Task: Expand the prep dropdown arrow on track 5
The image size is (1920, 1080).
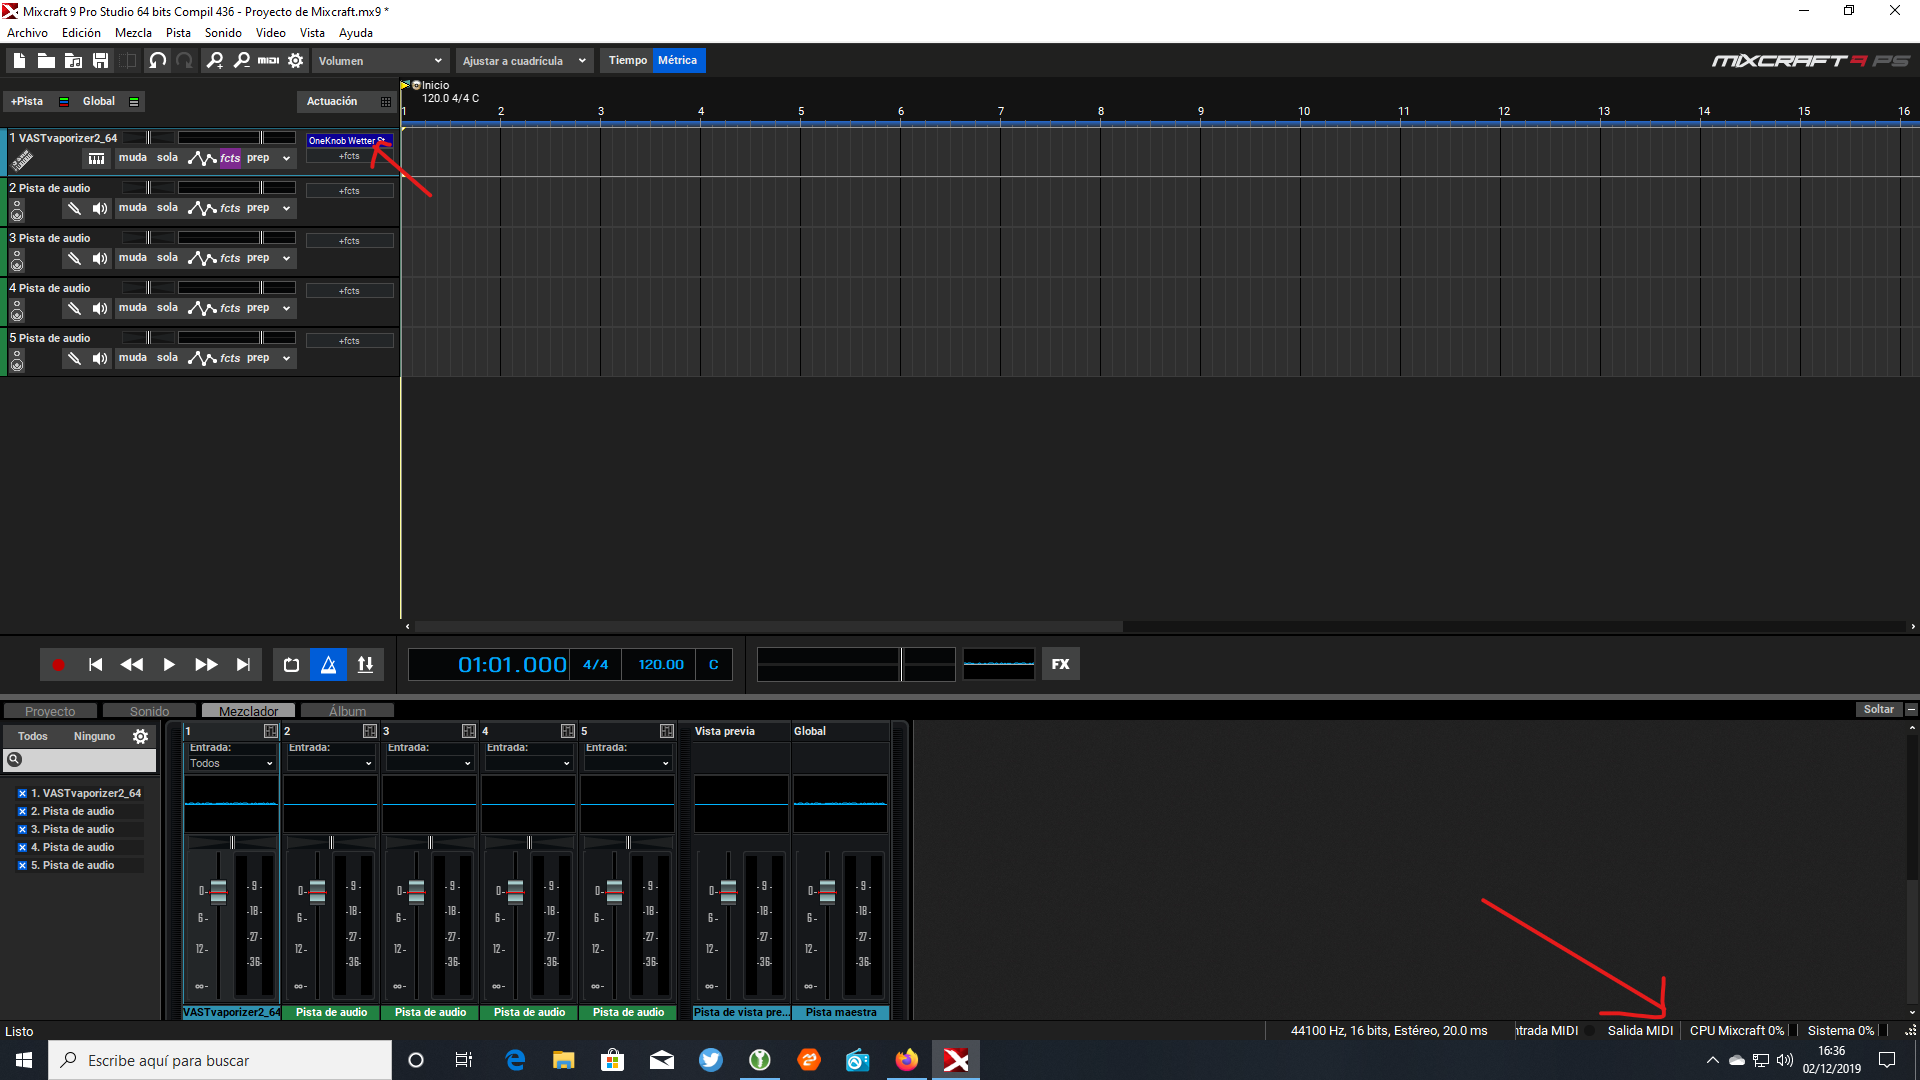Action: coord(286,359)
